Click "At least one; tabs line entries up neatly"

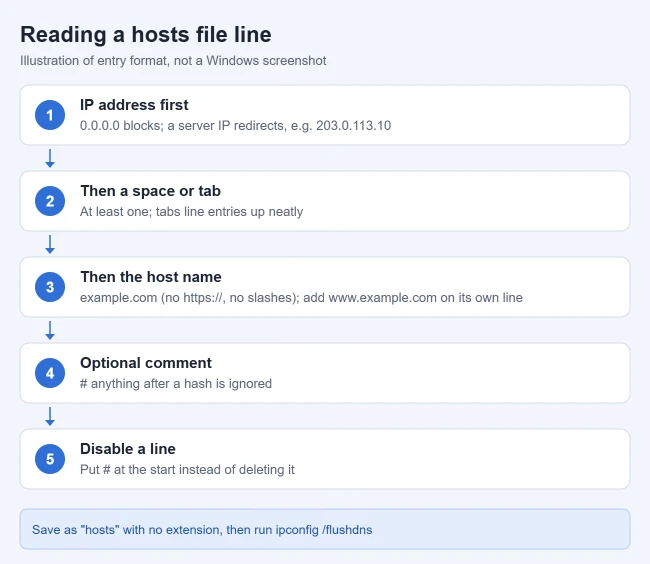192,212
